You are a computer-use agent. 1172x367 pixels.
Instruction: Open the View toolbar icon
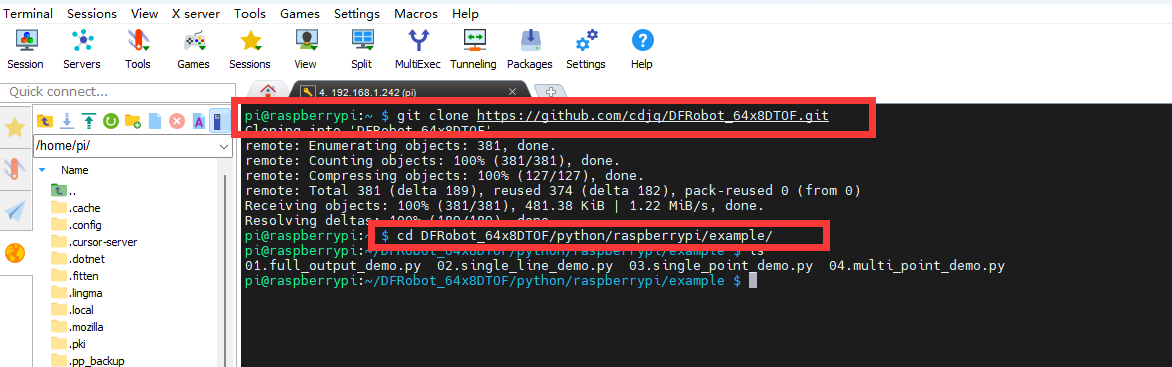point(306,49)
